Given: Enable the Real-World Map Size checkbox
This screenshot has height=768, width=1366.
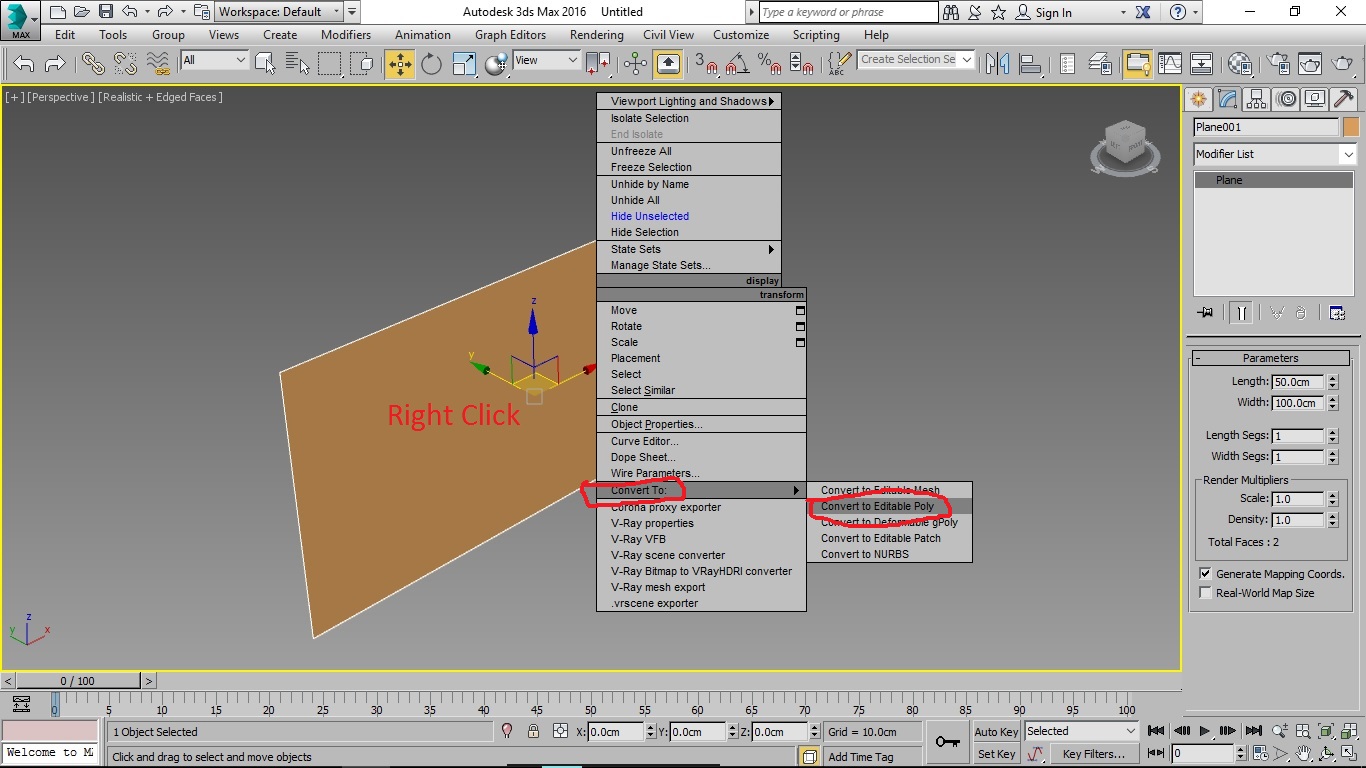Looking at the screenshot, I should tap(1205, 592).
